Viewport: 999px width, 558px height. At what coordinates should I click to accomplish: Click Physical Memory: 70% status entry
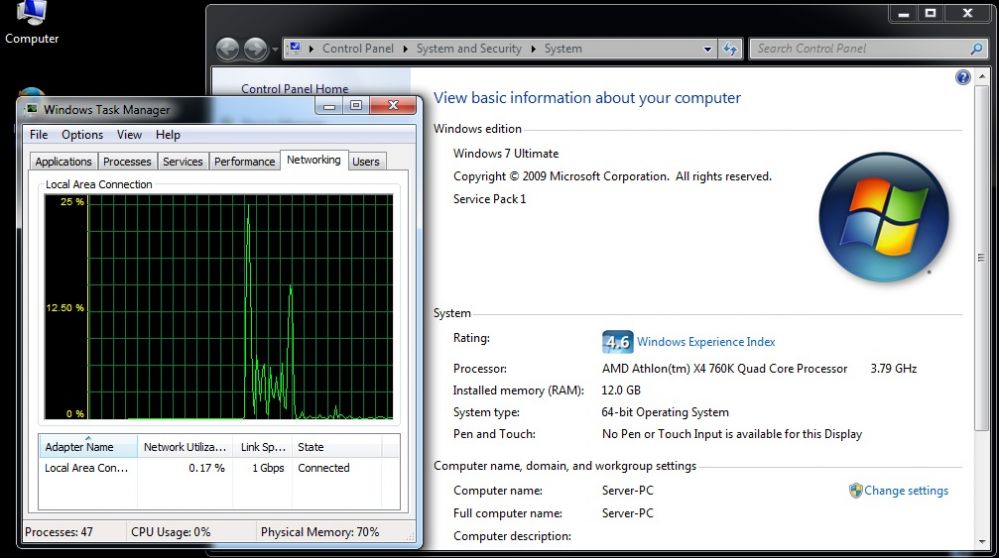pos(320,532)
